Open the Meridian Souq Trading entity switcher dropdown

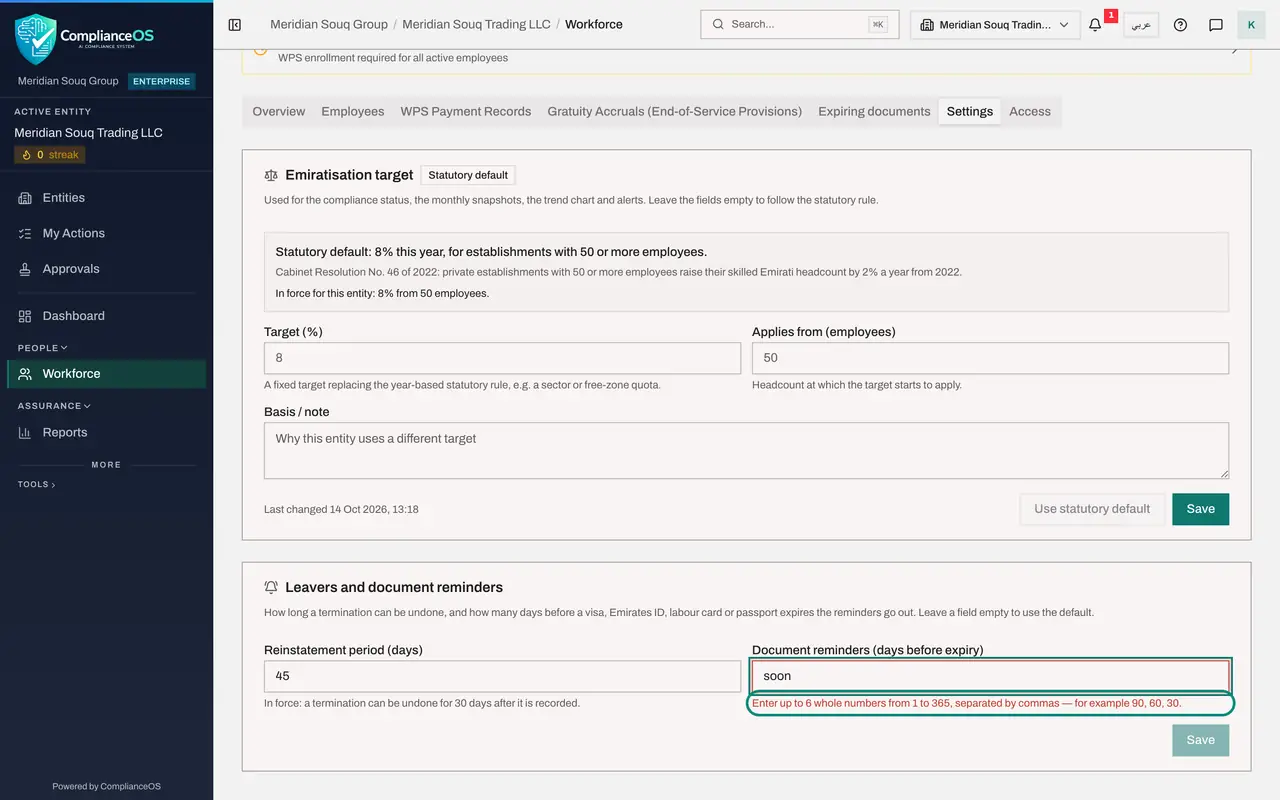click(995, 25)
